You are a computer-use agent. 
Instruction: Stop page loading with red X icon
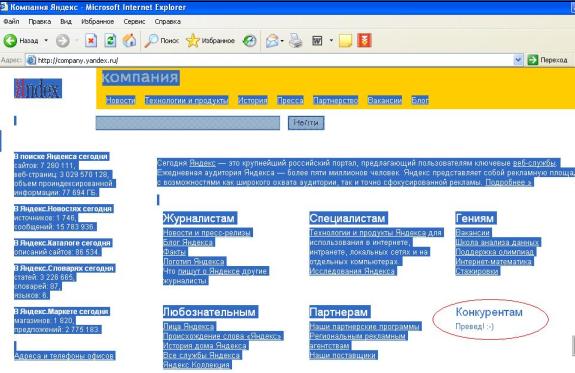91,40
